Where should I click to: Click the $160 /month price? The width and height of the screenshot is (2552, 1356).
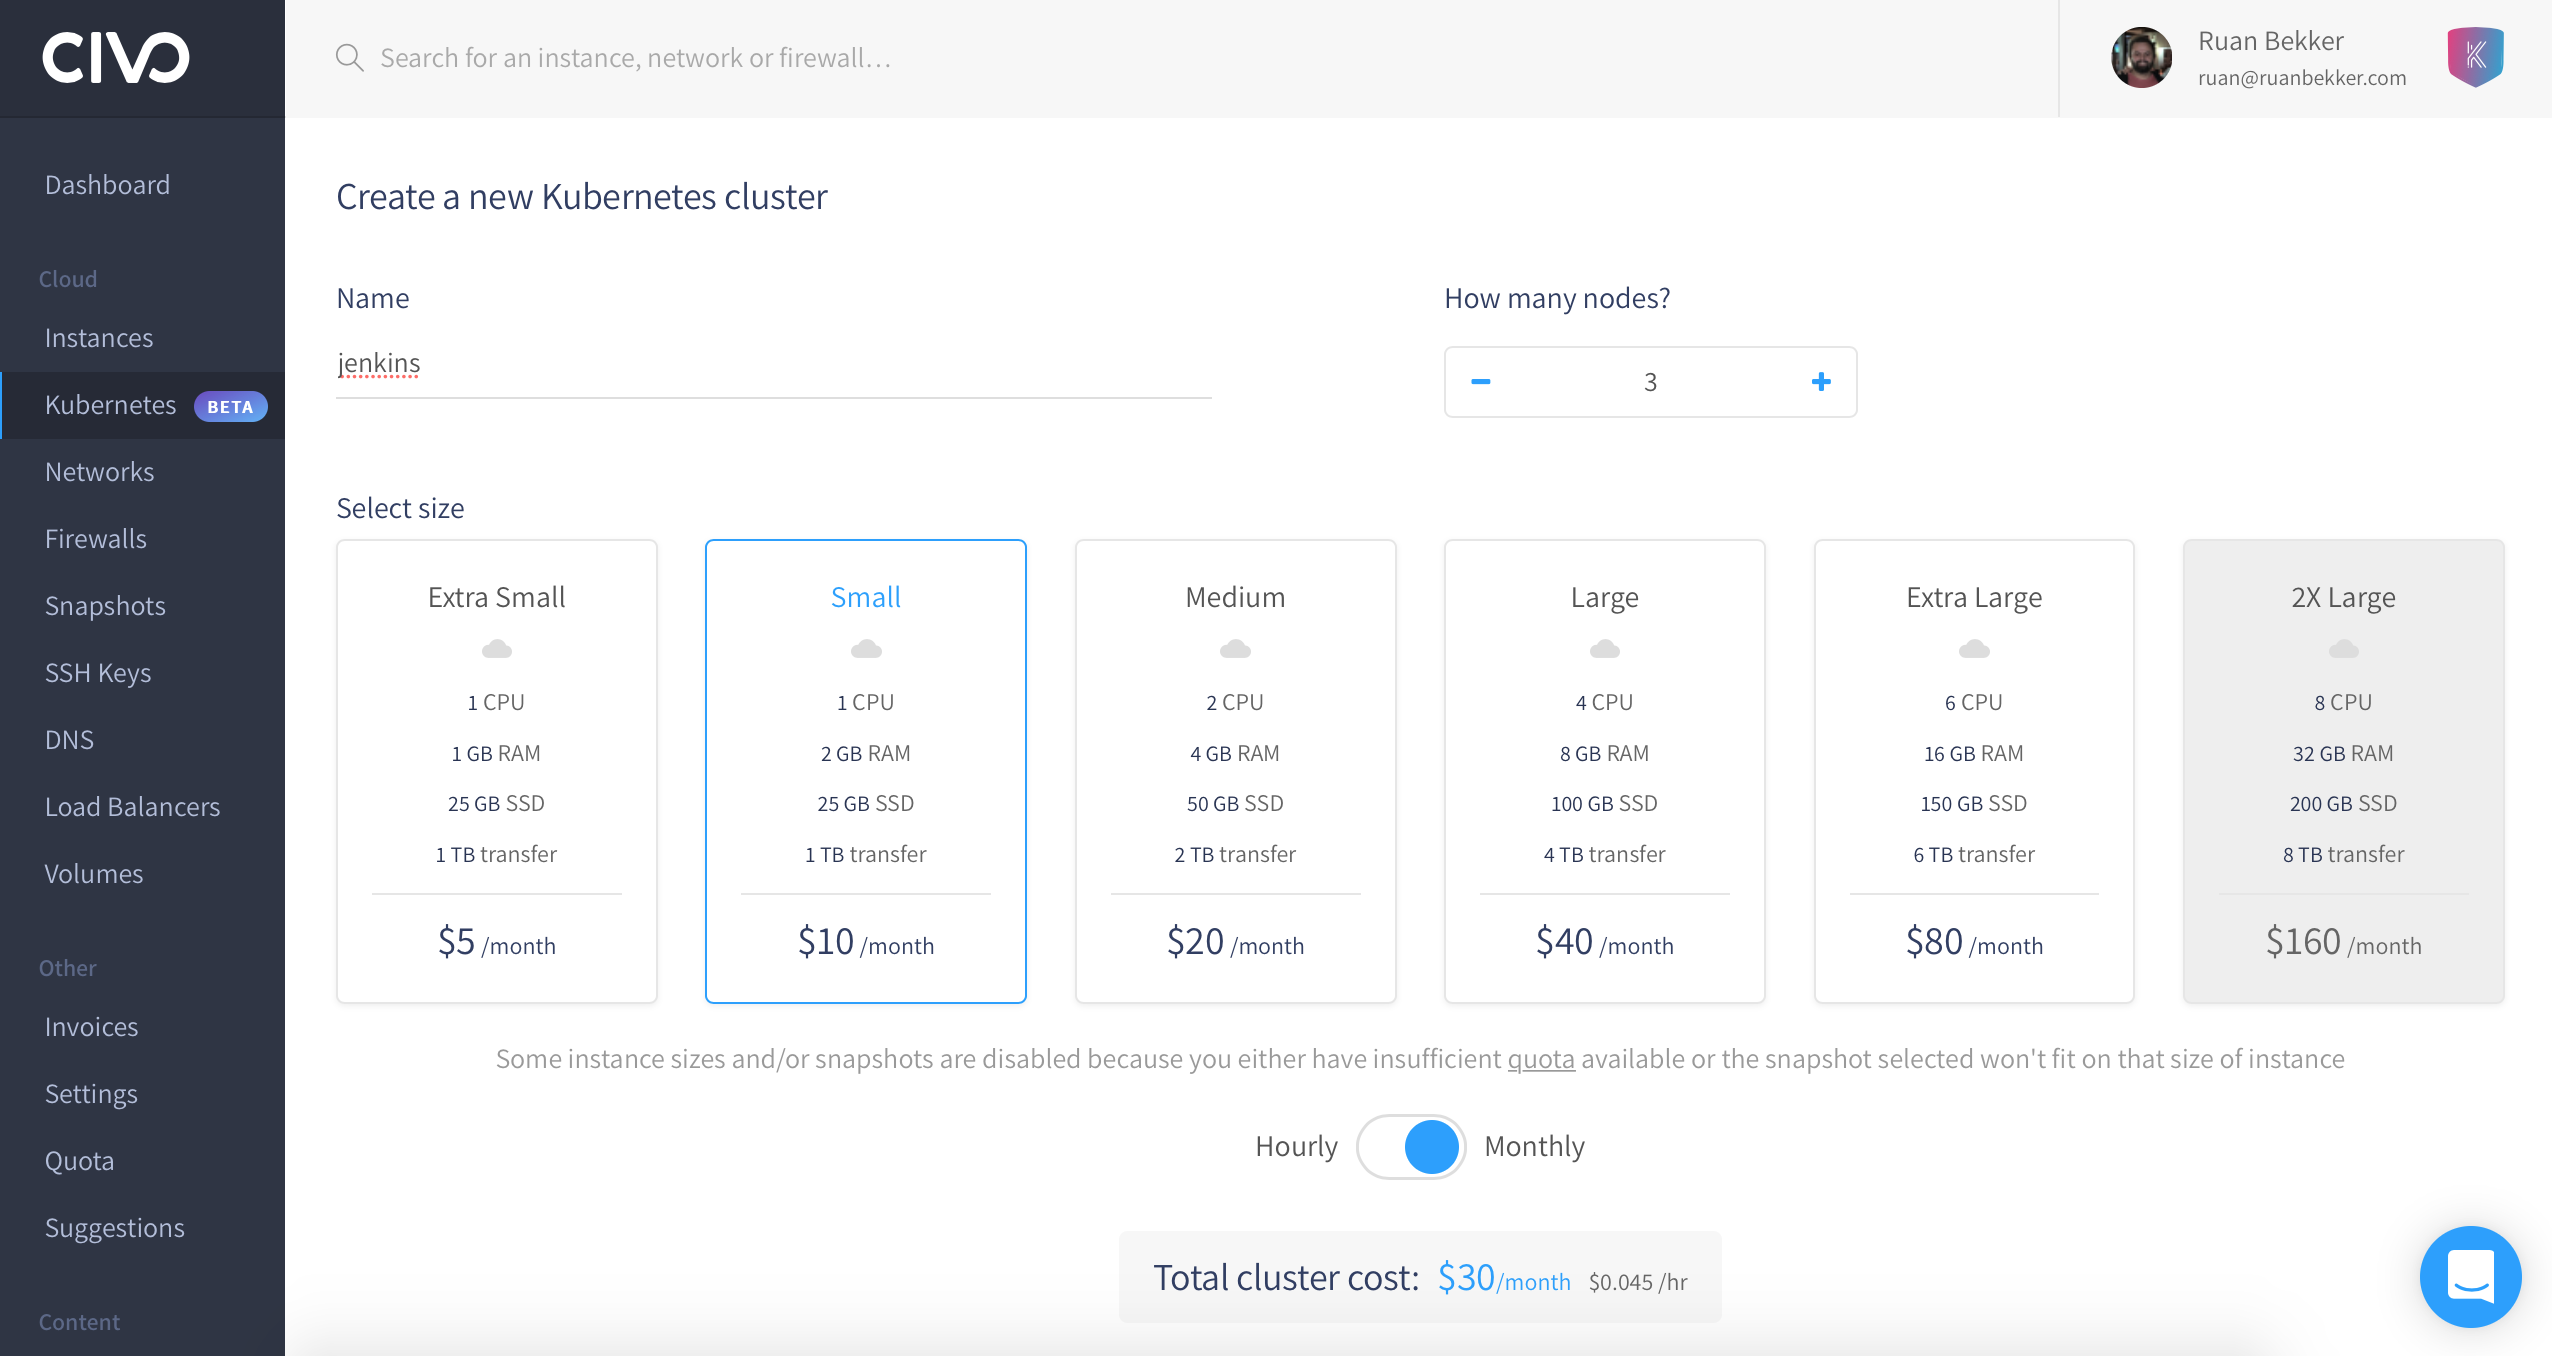pyautogui.click(x=2344, y=942)
